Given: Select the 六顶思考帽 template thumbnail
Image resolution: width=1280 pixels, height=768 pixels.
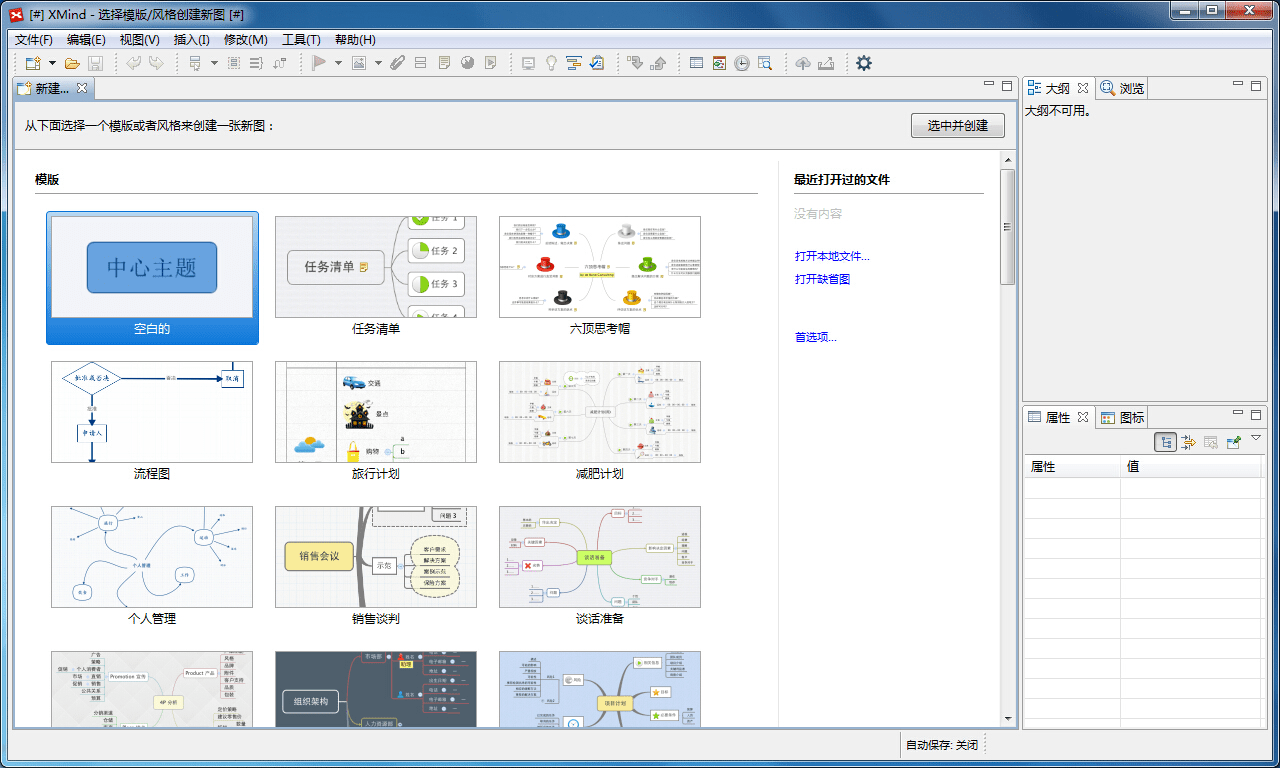Looking at the screenshot, I should coord(600,267).
